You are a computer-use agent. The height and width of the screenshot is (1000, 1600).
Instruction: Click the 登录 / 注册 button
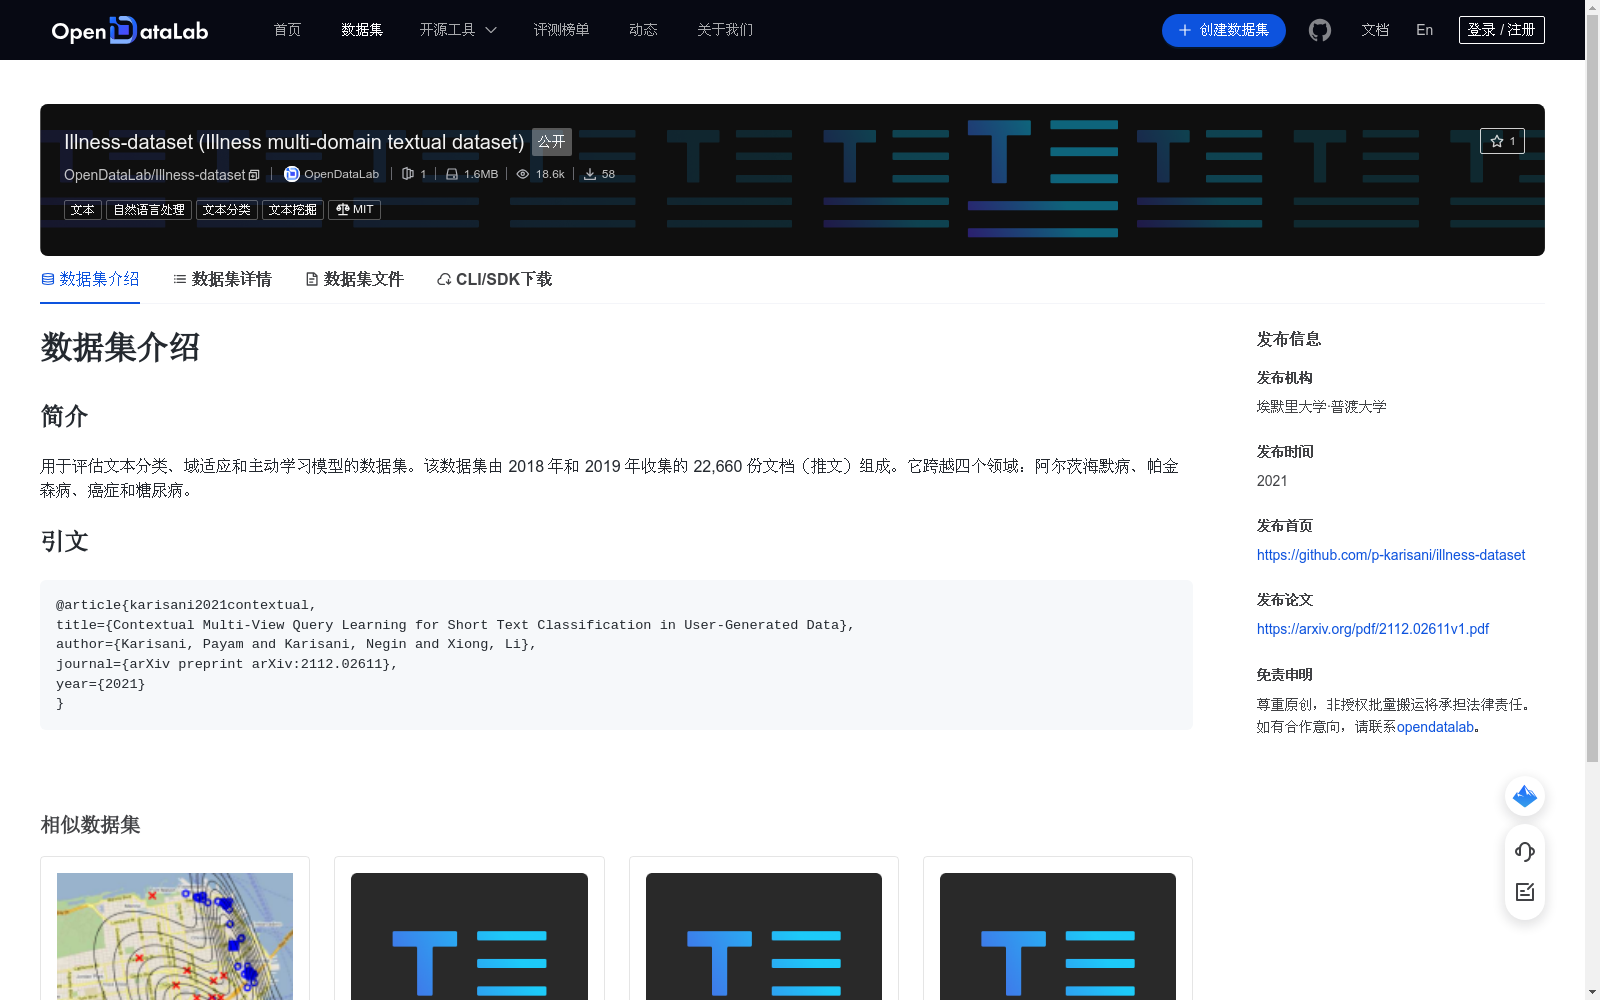coord(1501,30)
